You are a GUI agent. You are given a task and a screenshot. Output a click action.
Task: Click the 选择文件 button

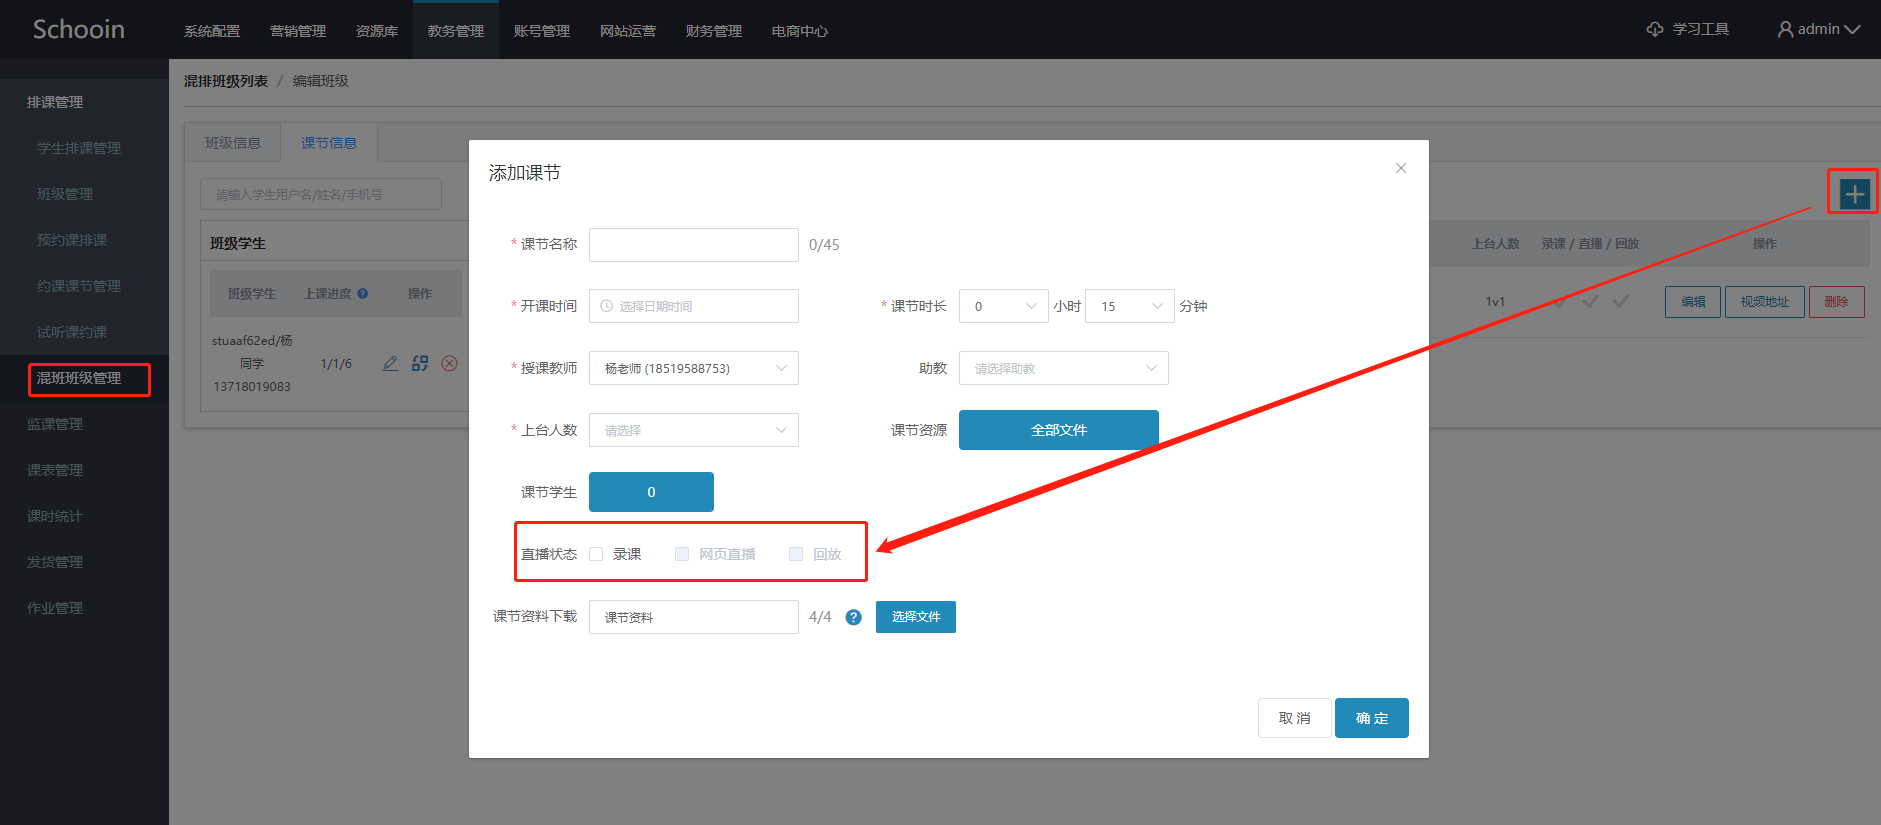[916, 617]
